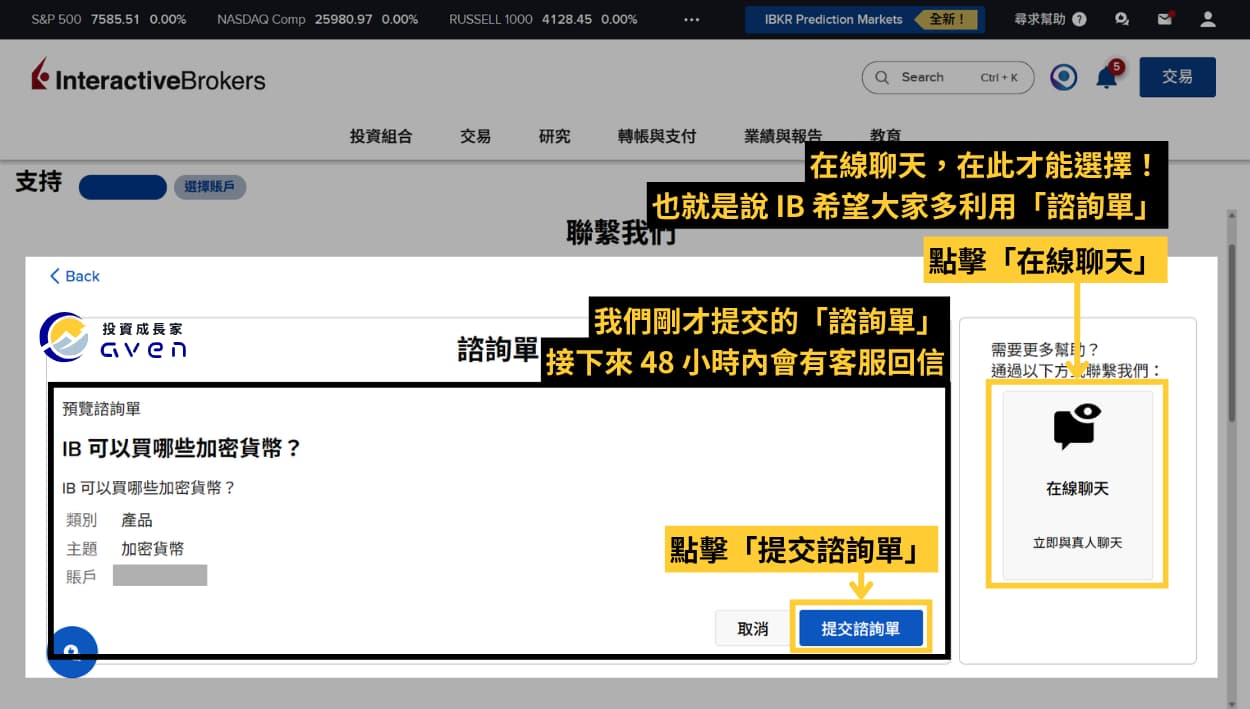Open the notifications bell icon
Screen dimensions: 1250x709
point(1106,77)
